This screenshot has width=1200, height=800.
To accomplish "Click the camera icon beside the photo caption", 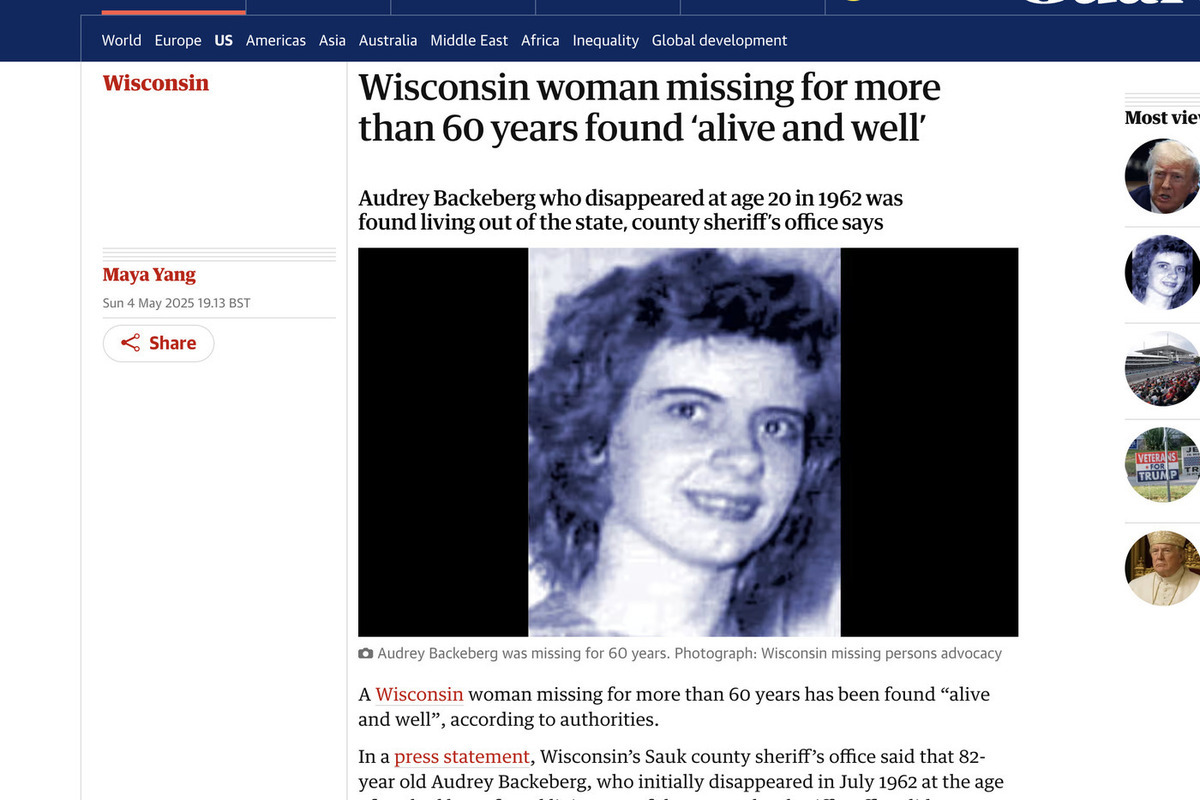I will pos(366,654).
